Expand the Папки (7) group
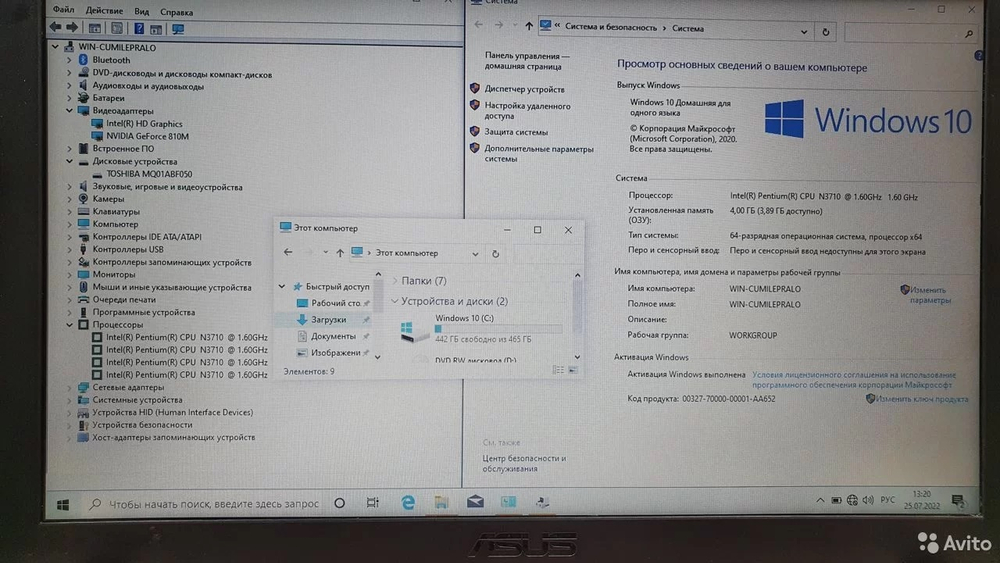This screenshot has width=1000, height=563. tap(395, 281)
